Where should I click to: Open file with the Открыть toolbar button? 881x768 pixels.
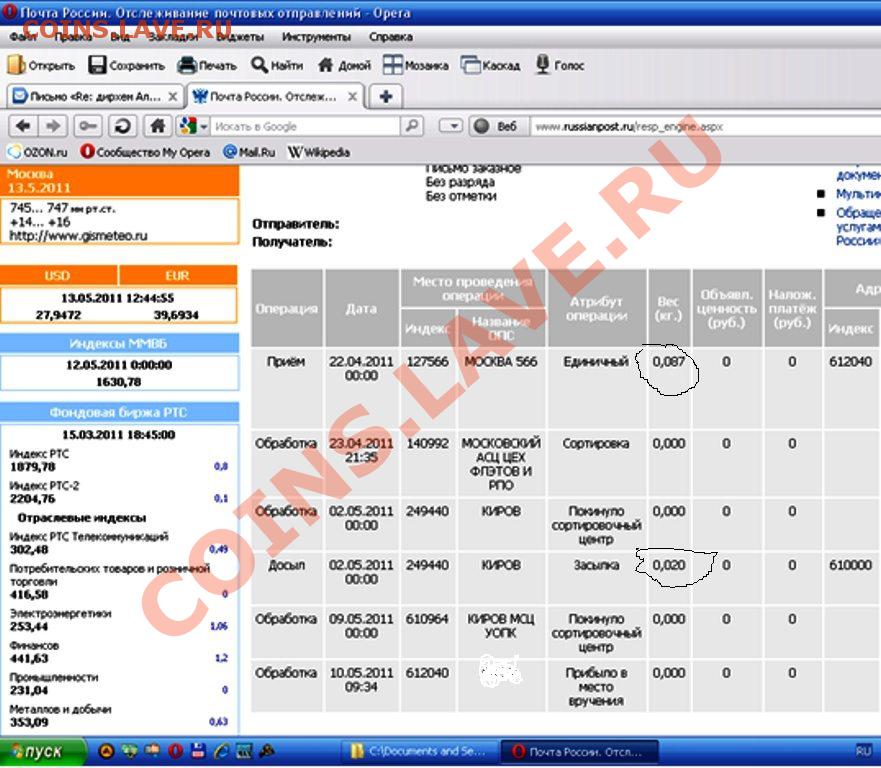coord(41,65)
